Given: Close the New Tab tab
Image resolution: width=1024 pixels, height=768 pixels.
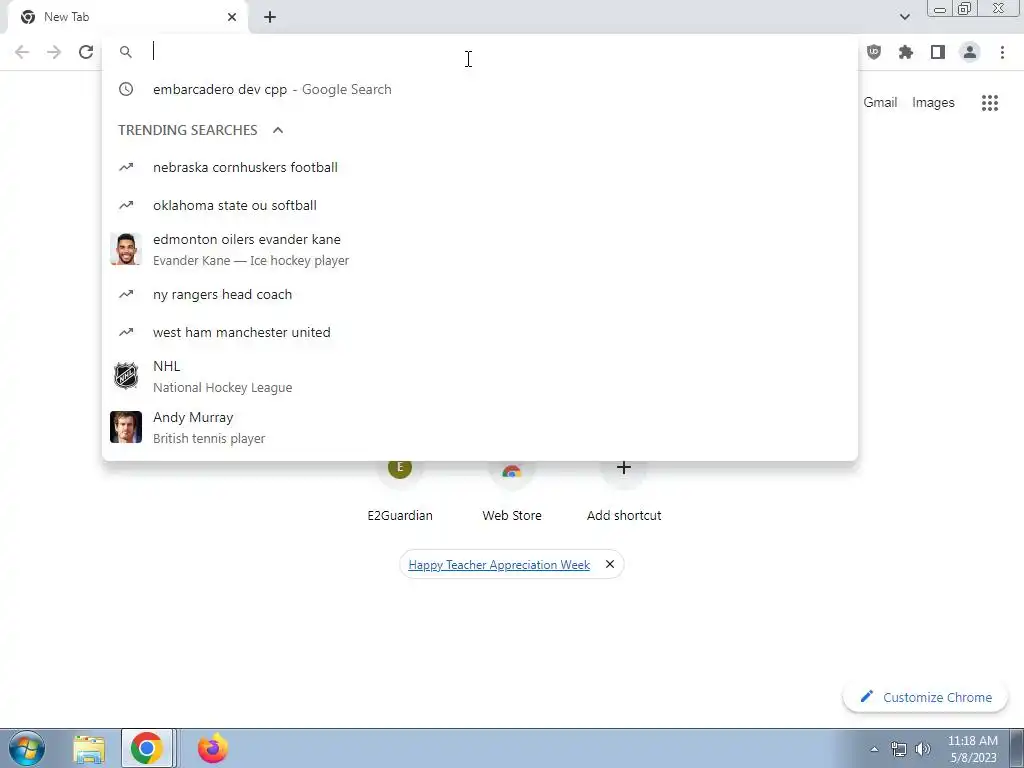Looking at the screenshot, I should coord(232,17).
